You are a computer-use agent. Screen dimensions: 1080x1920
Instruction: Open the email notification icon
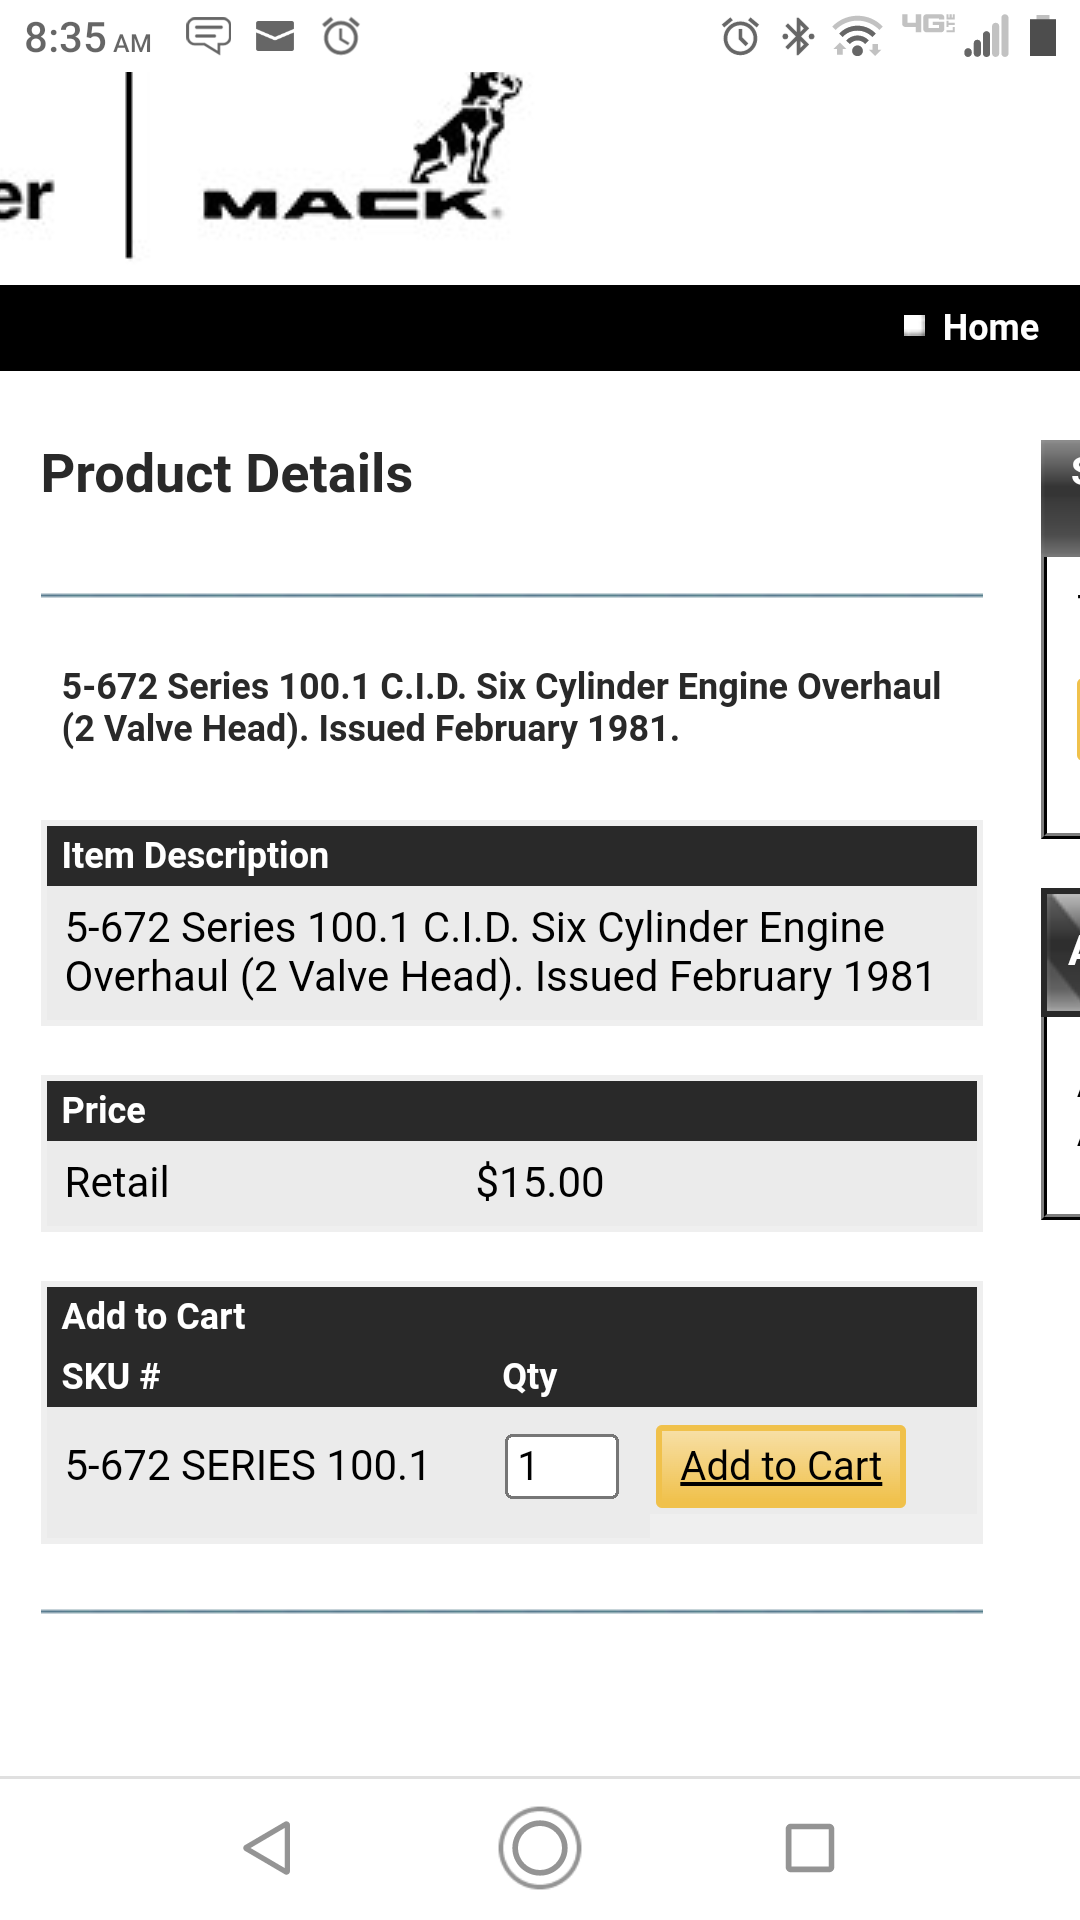pyautogui.click(x=275, y=37)
